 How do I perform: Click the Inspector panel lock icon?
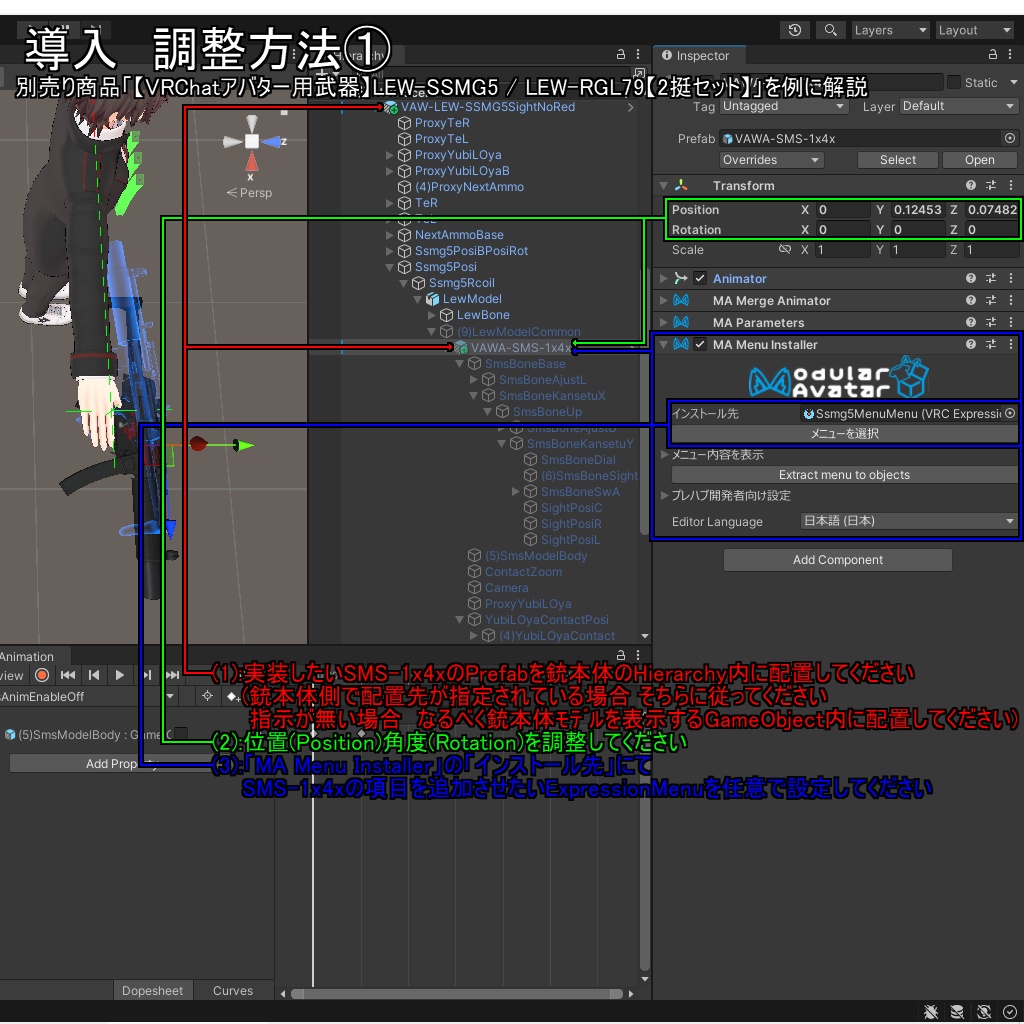tap(993, 55)
